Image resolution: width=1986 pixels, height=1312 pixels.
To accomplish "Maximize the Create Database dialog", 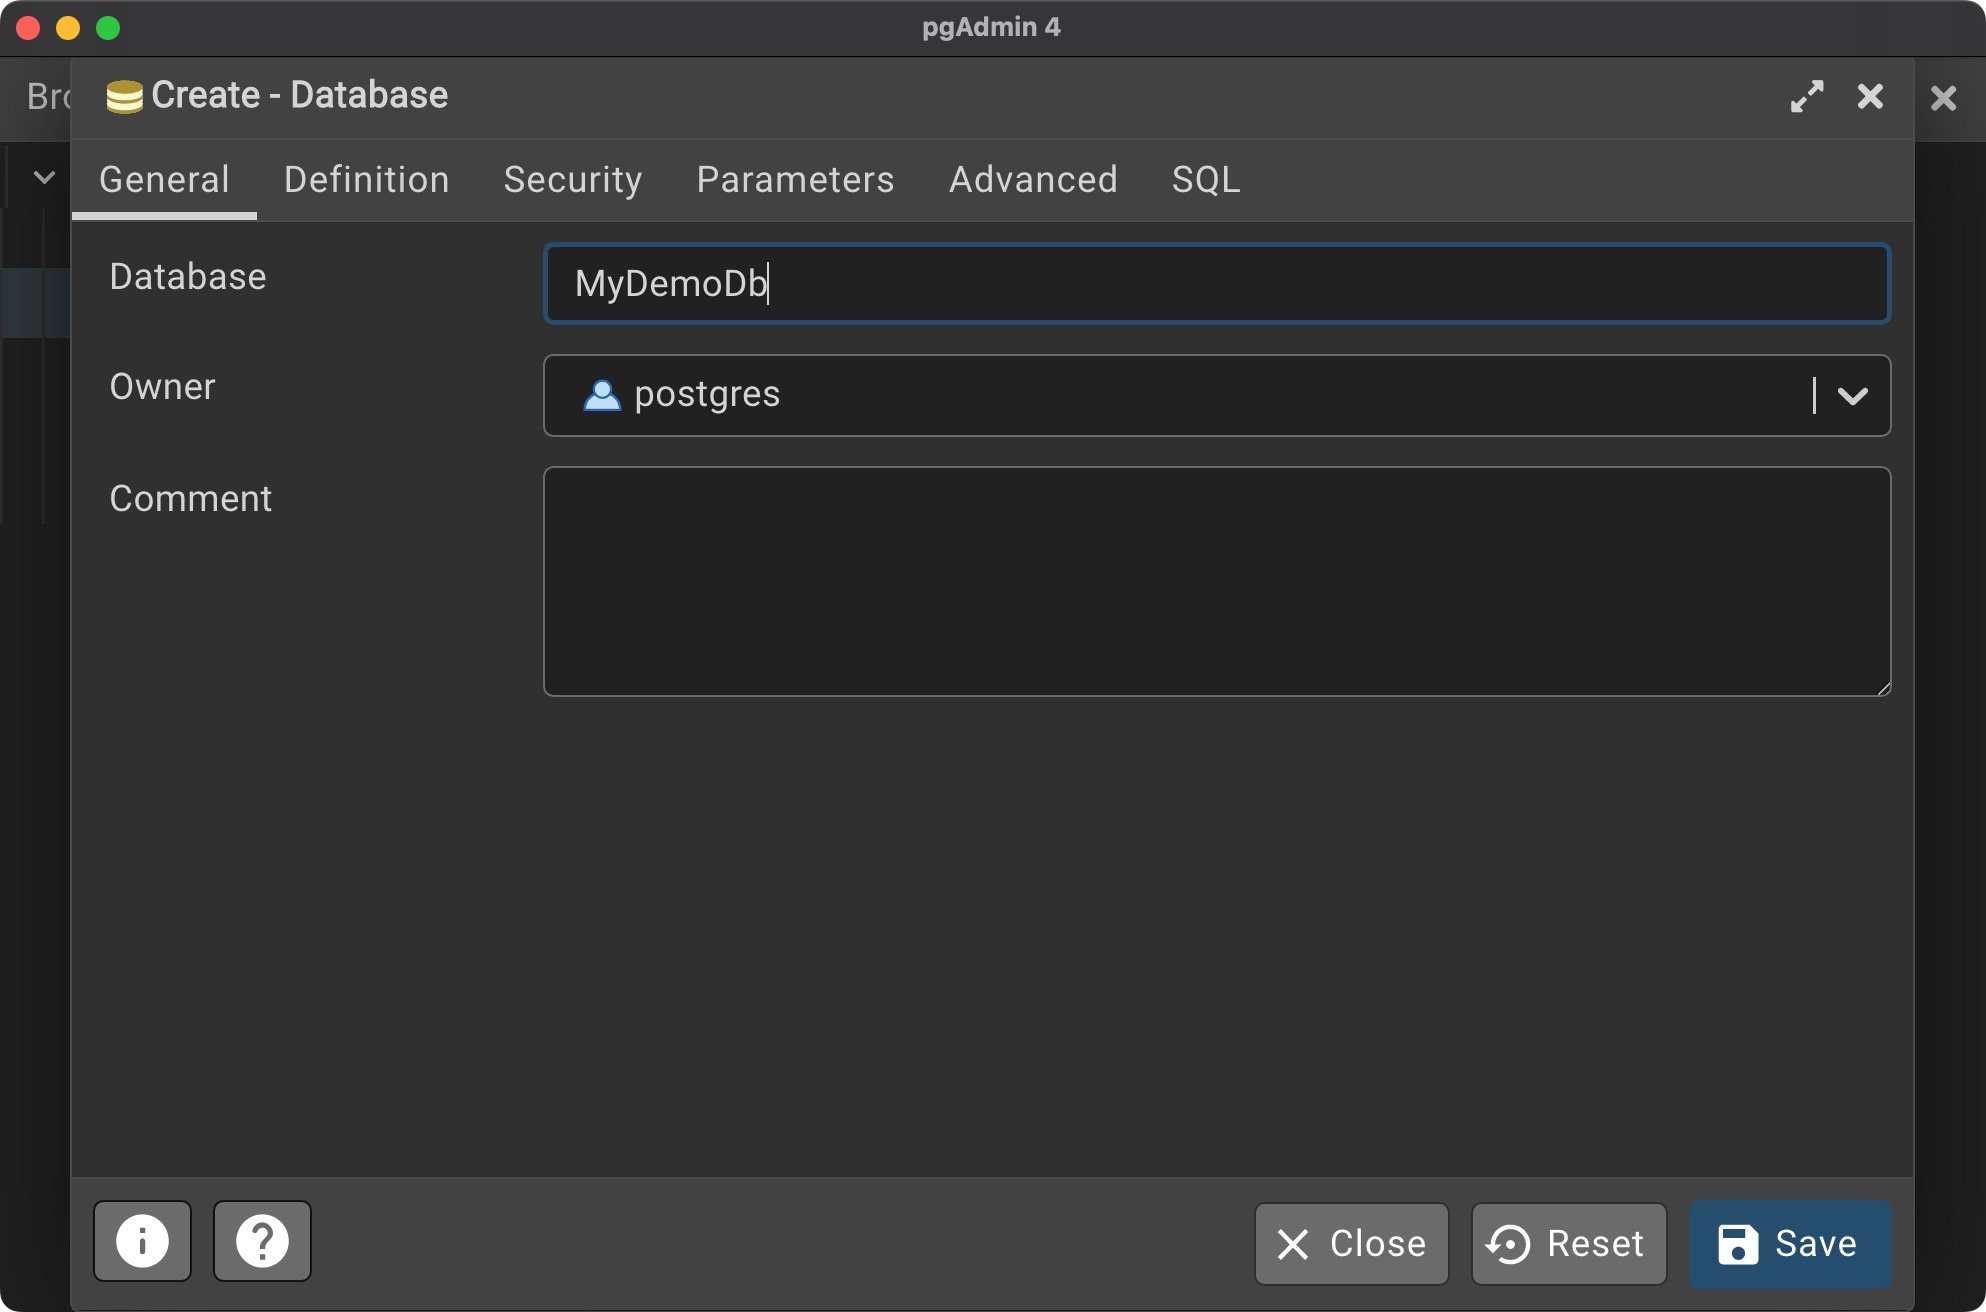I will tap(1806, 96).
